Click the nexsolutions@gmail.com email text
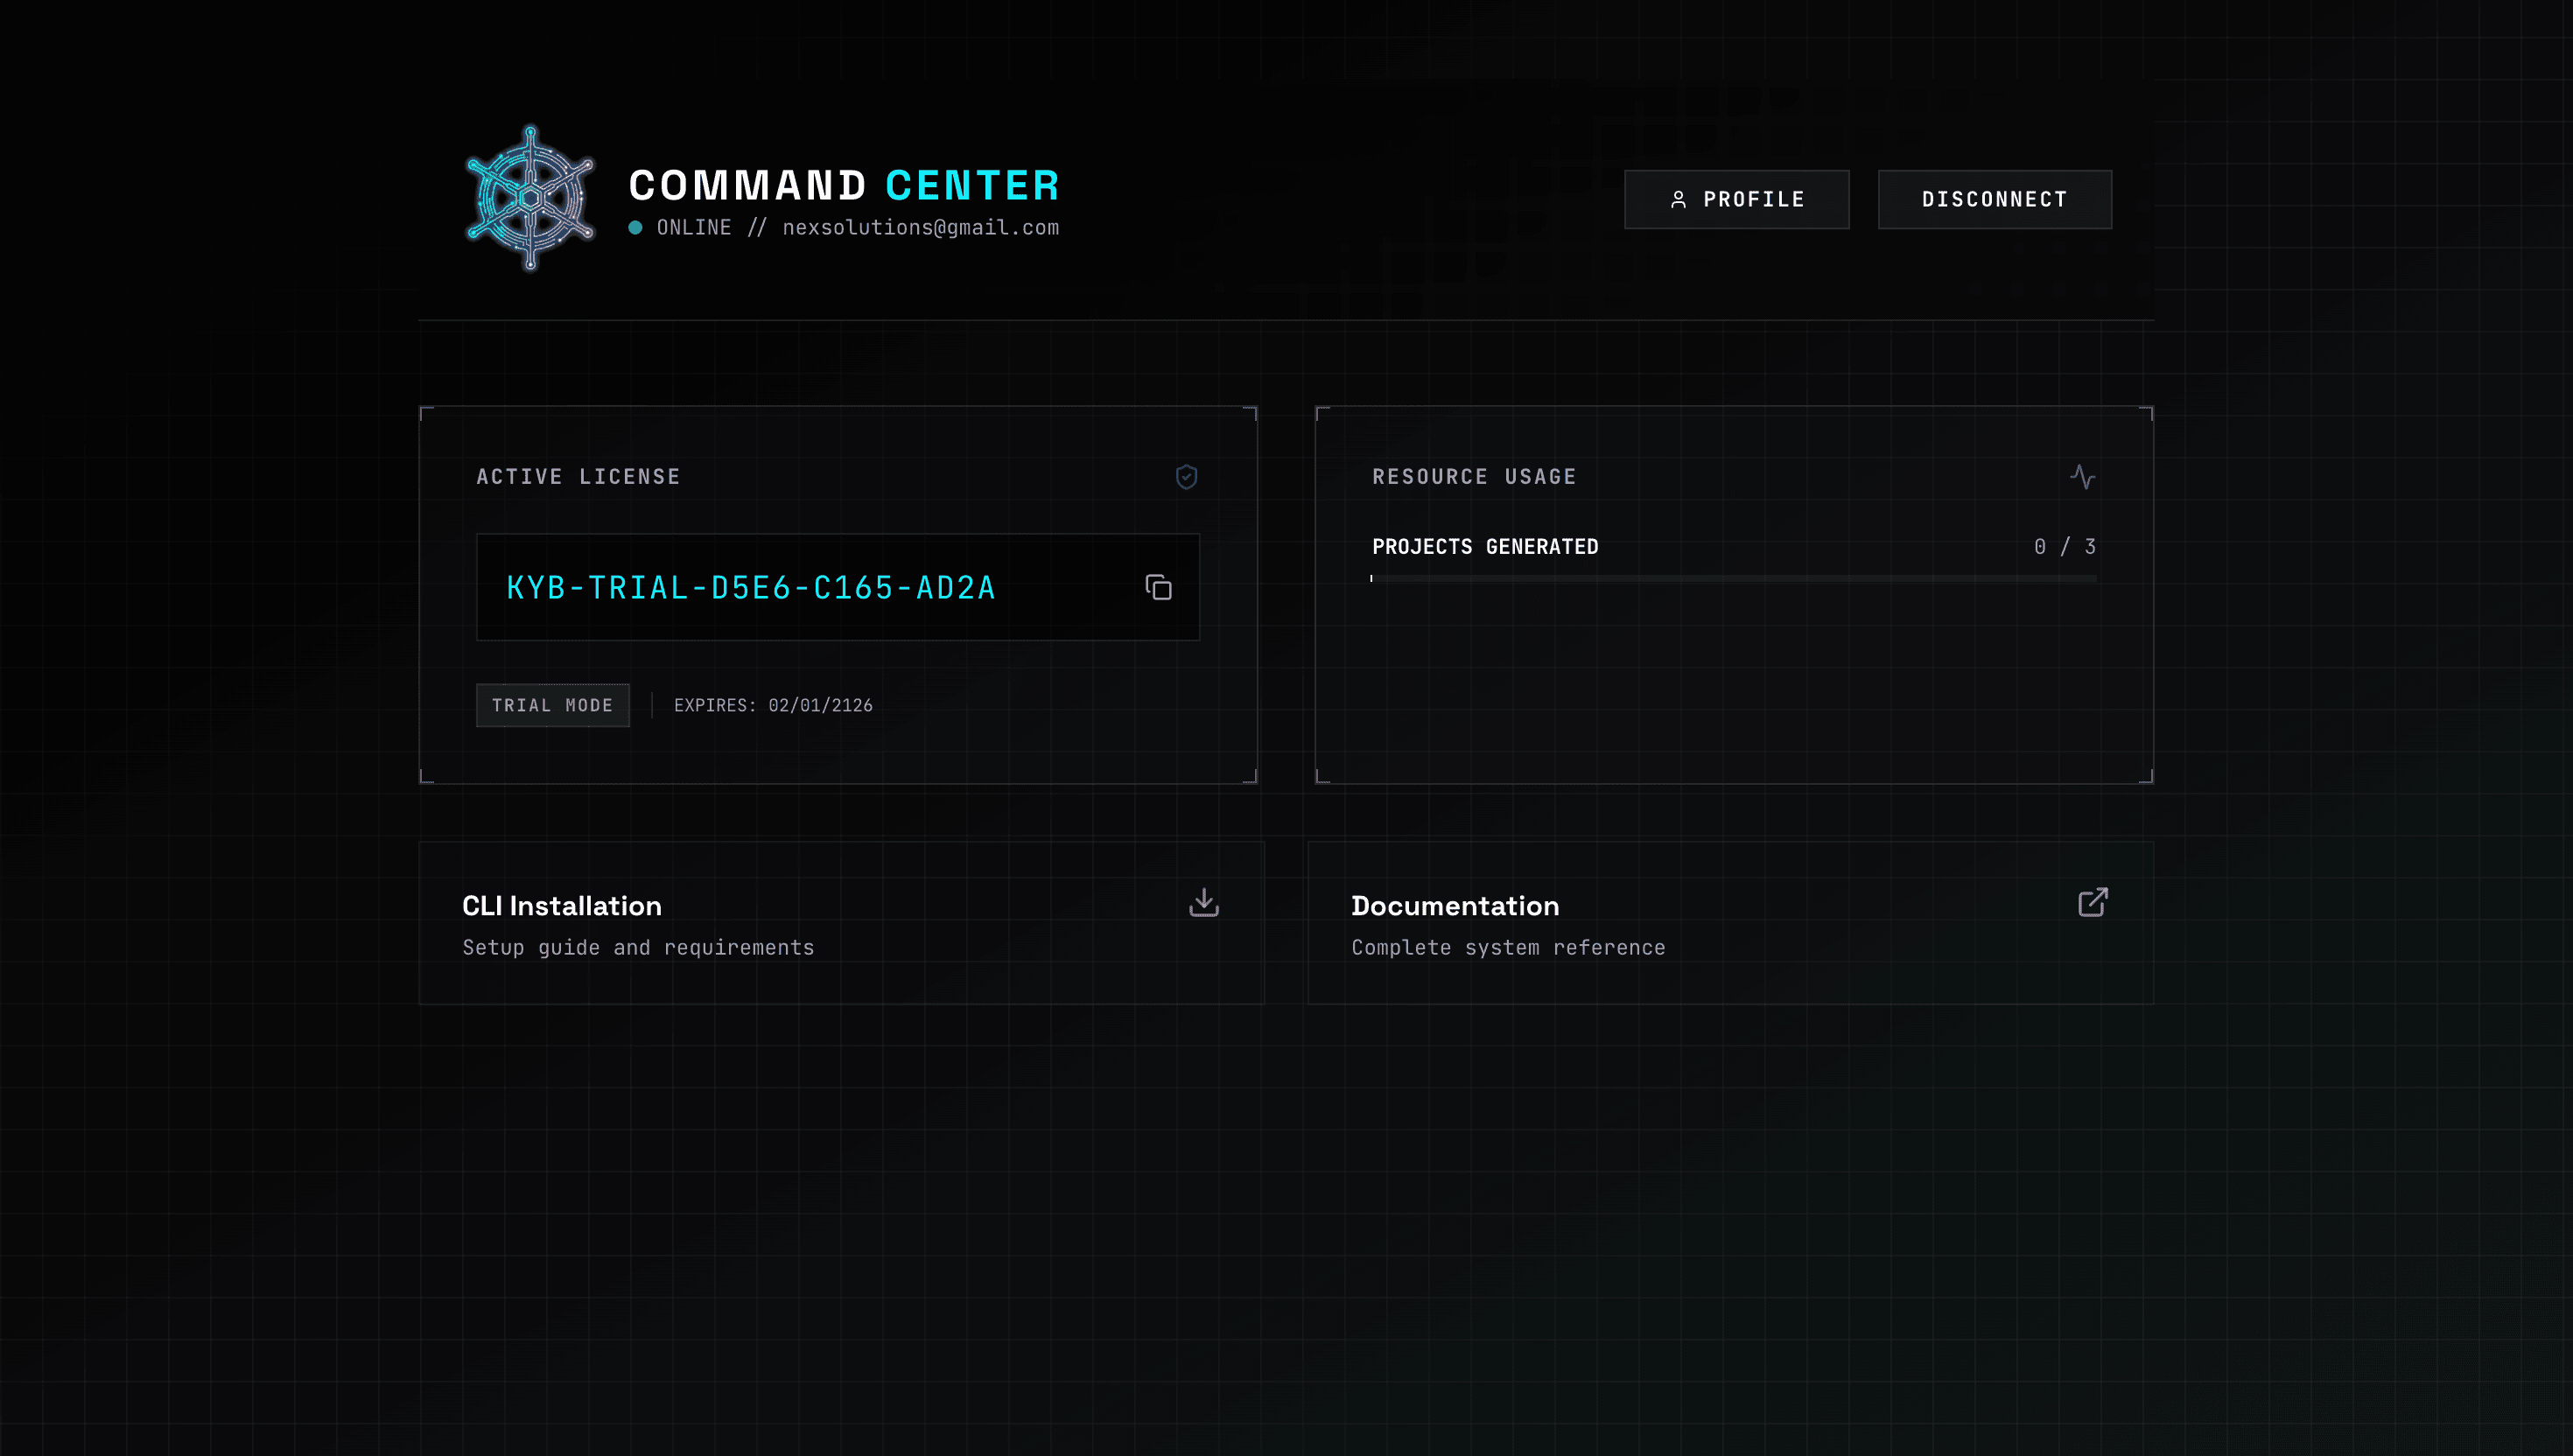This screenshot has height=1456, width=2573. pyautogui.click(x=920, y=228)
